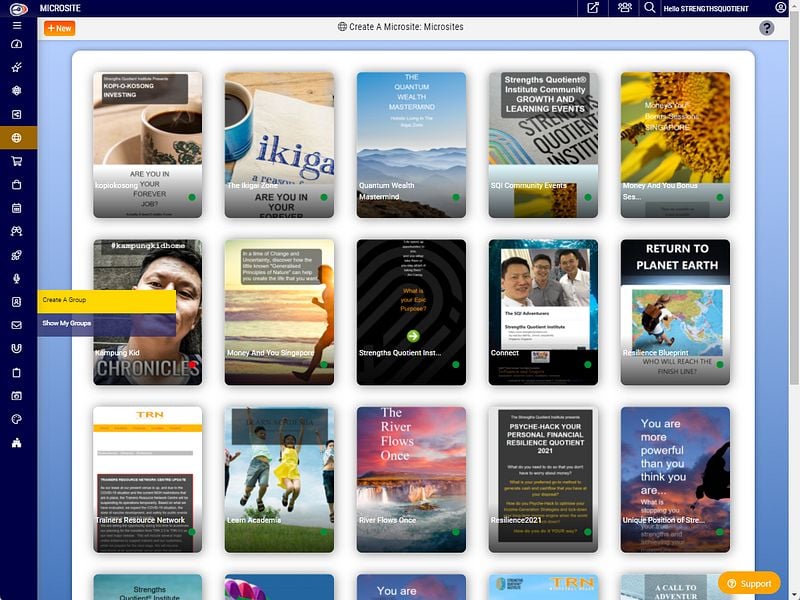
Task: Click the scrollbar up arrow
Action: (x=794, y=4)
